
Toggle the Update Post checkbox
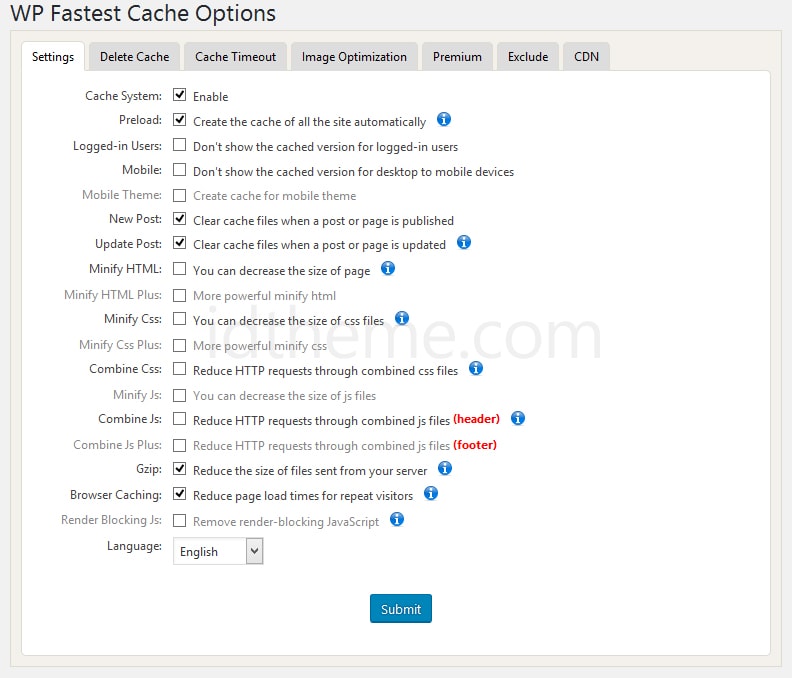tap(179, 243)
